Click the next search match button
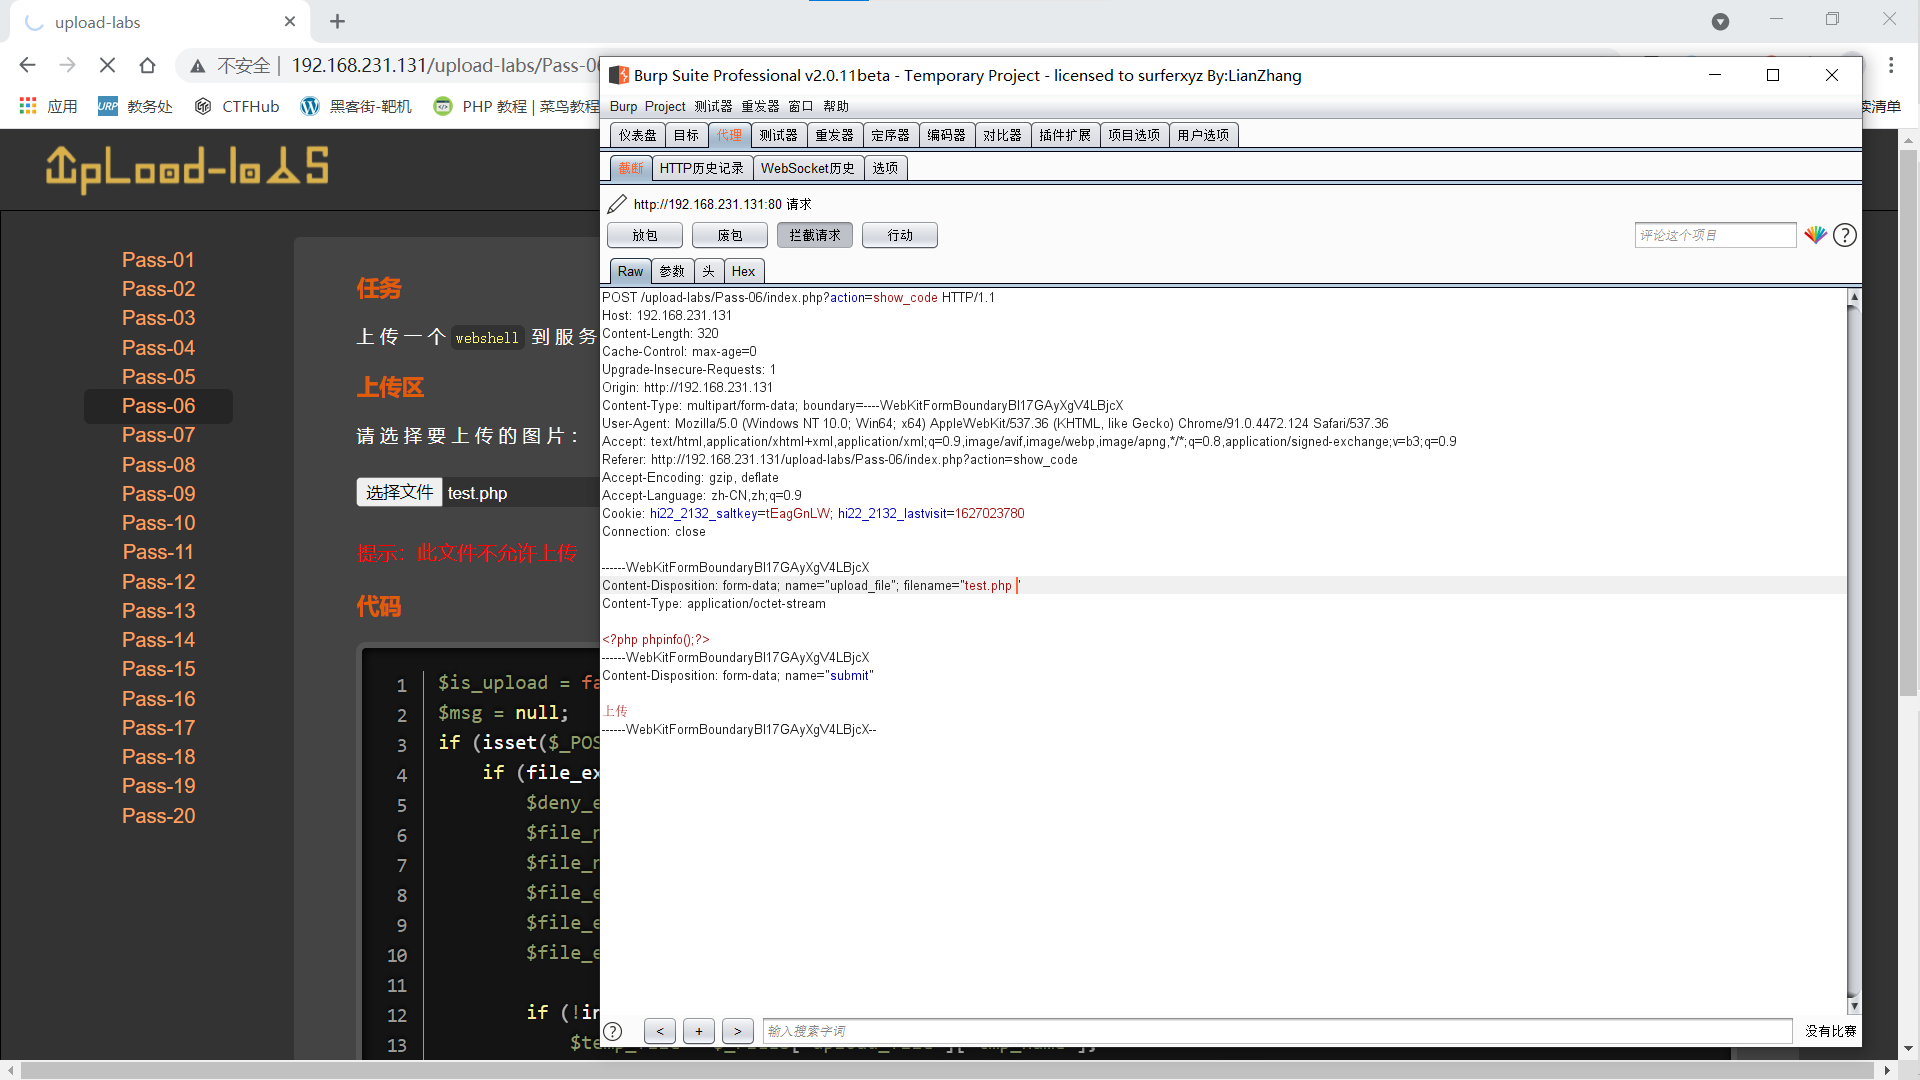This screenshot has height=1080, width=1920. pyautogui.click(x=738, y=1031)
